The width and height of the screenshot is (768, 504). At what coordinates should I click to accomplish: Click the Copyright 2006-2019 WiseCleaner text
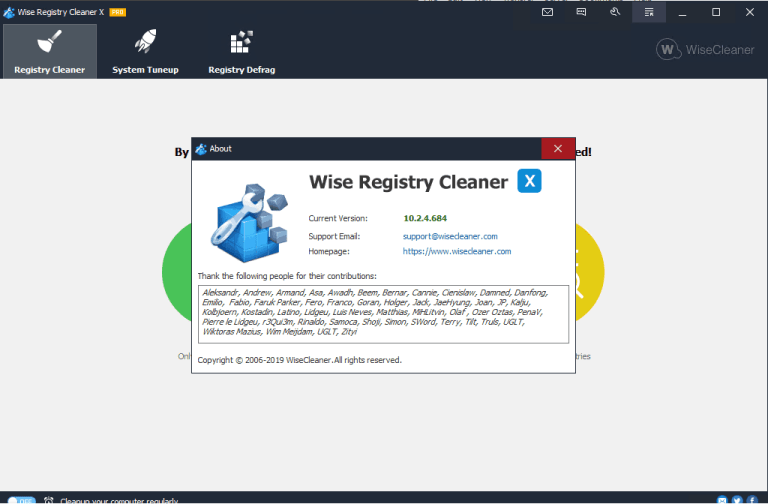(299, 360)
